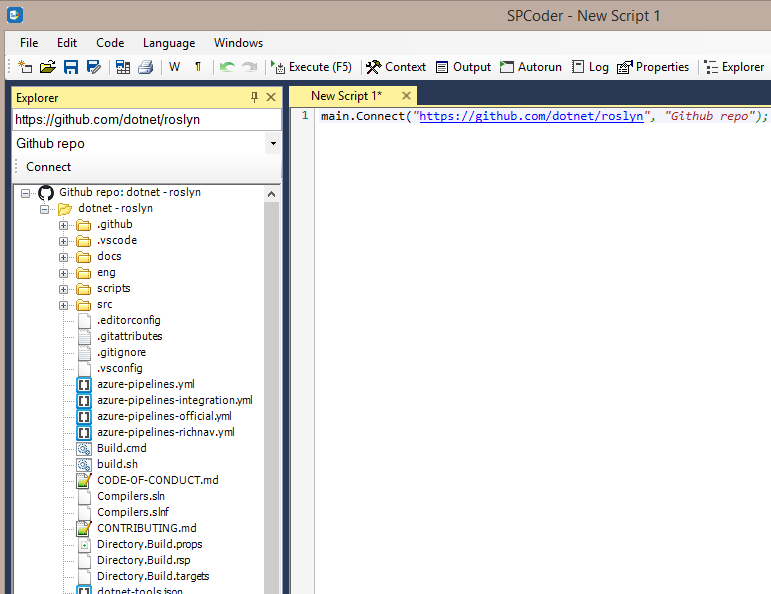Select the .vsconfig file
This screenshot has width=771, height=594.
[120, 368]
